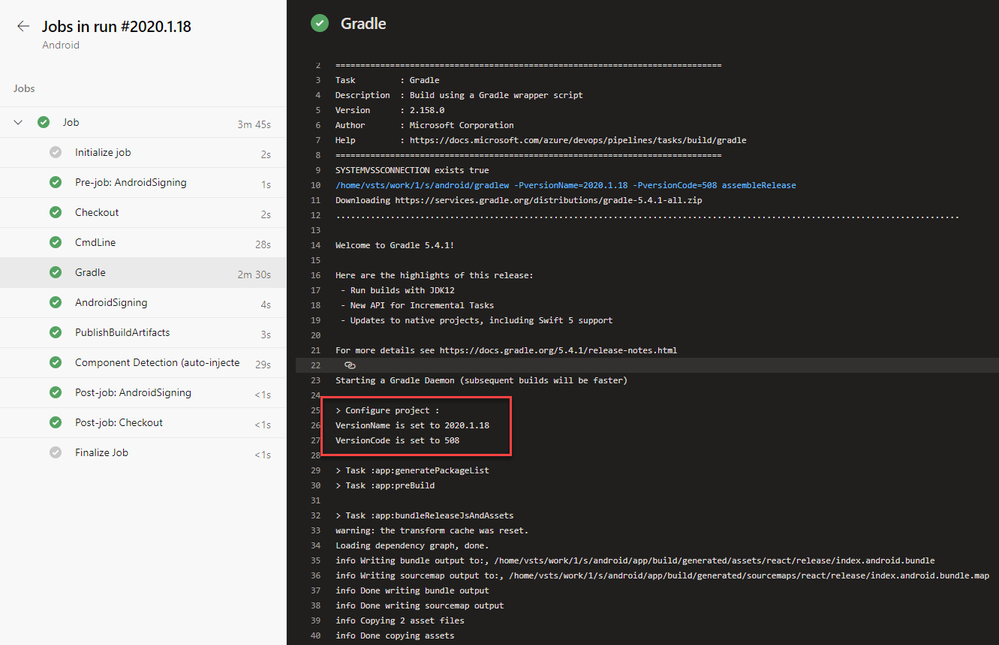This screenshot has width=999, height=645.
Task: Select the Gradle step in job list
Action: pos(143,272)
